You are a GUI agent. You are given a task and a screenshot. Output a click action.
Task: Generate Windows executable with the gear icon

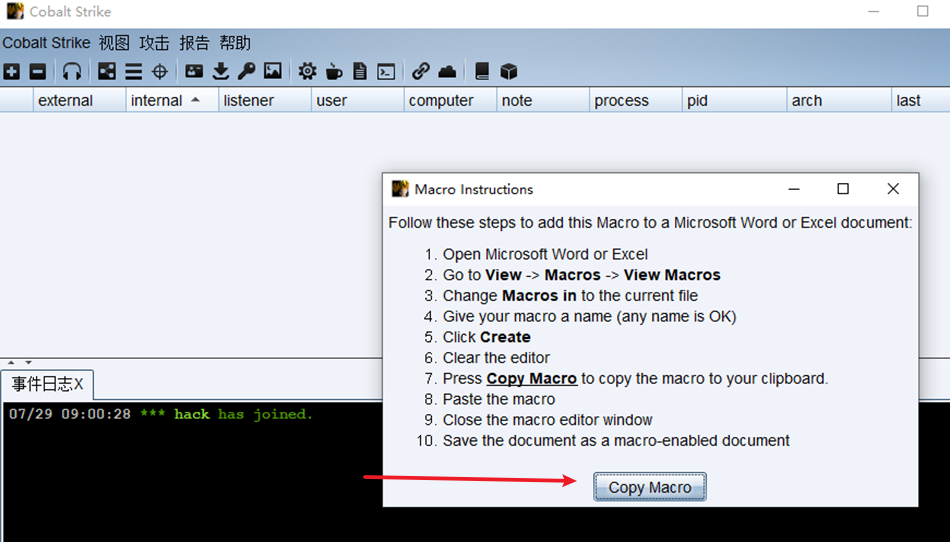point(307,71)
